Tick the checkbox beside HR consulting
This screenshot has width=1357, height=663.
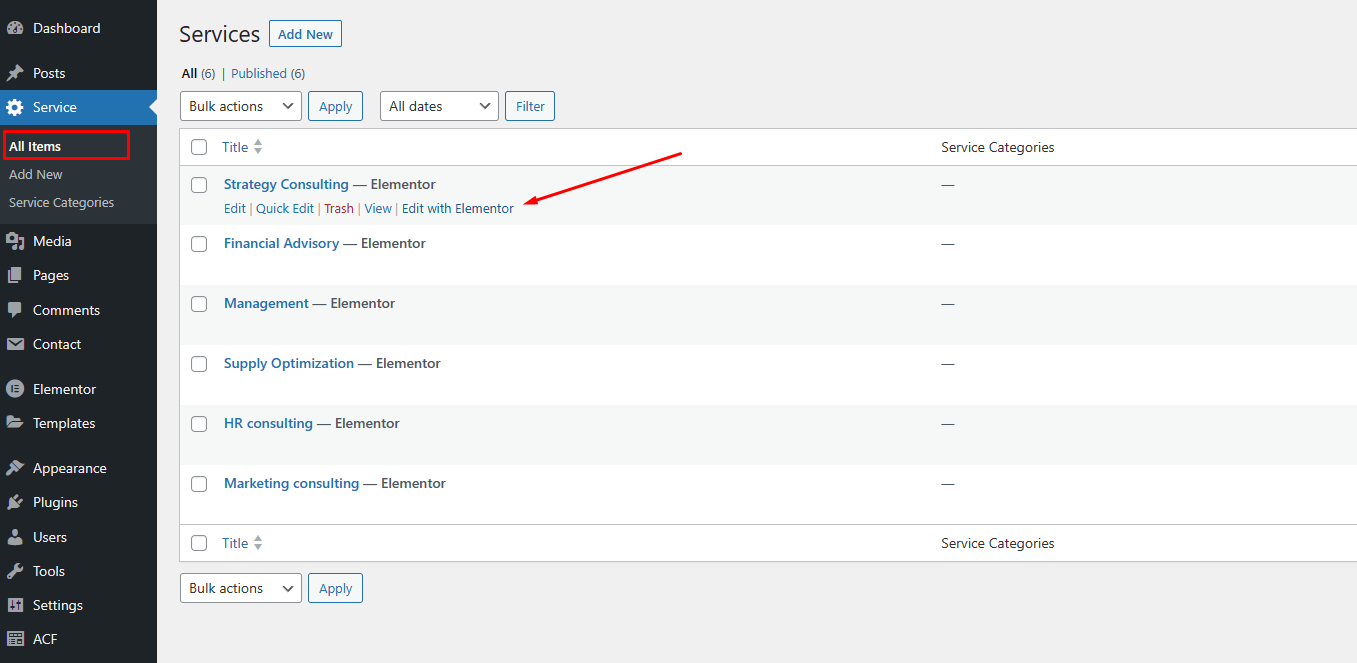pos(199,424)
